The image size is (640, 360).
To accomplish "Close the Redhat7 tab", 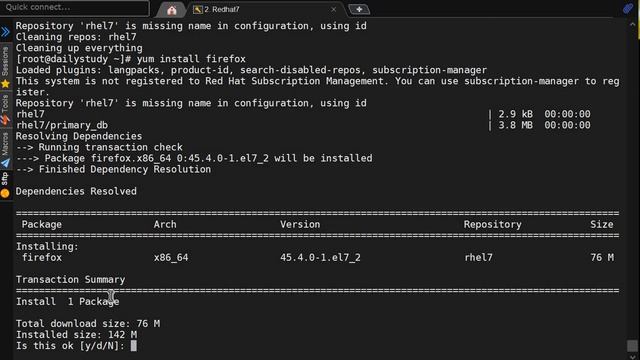I will pyautogui.click(x=333, y=9).
